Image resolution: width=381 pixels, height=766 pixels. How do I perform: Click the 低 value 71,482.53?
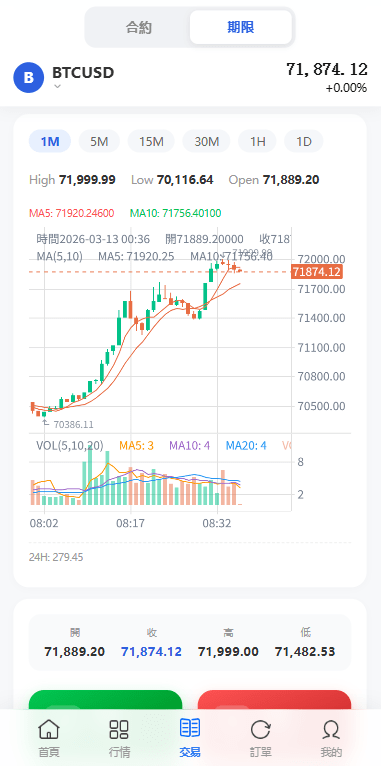click(x=305, y=652)
